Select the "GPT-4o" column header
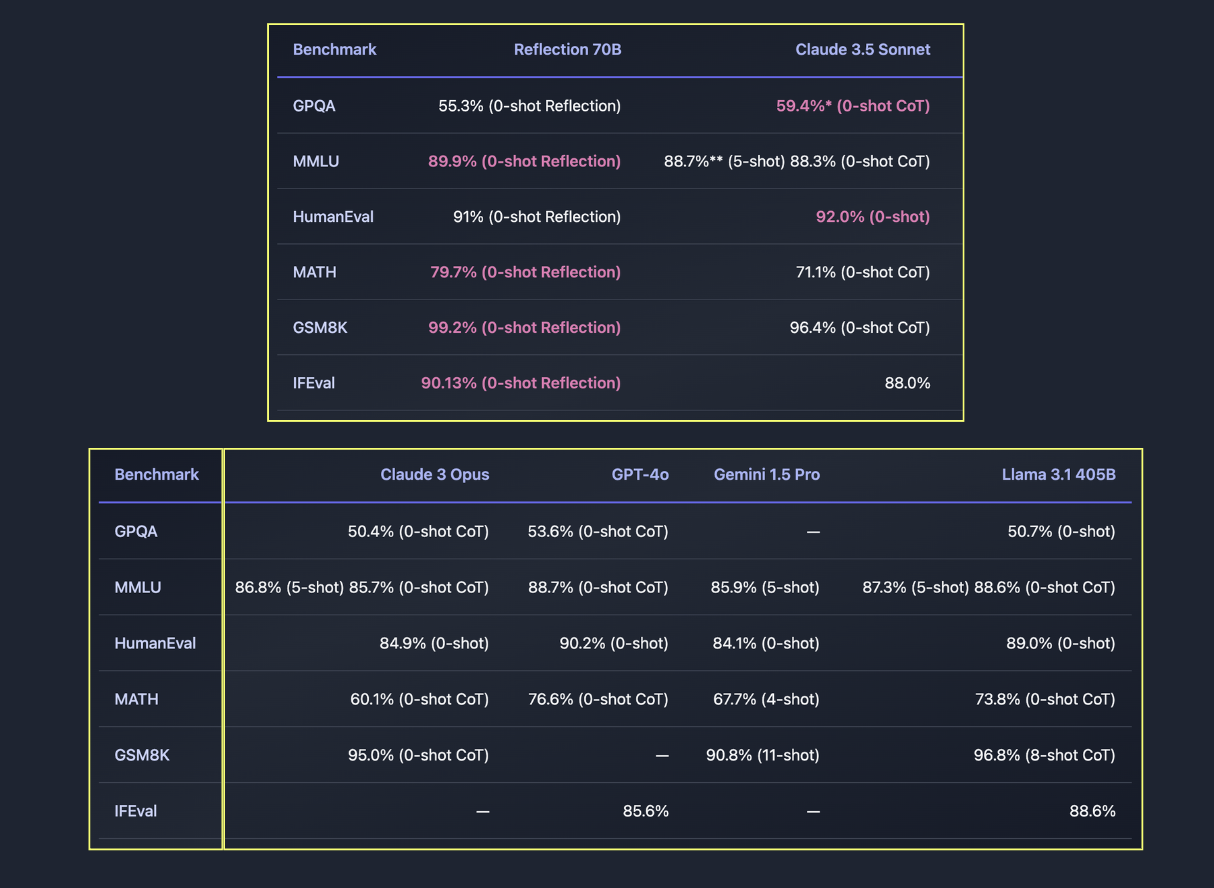 click(640, 474)
